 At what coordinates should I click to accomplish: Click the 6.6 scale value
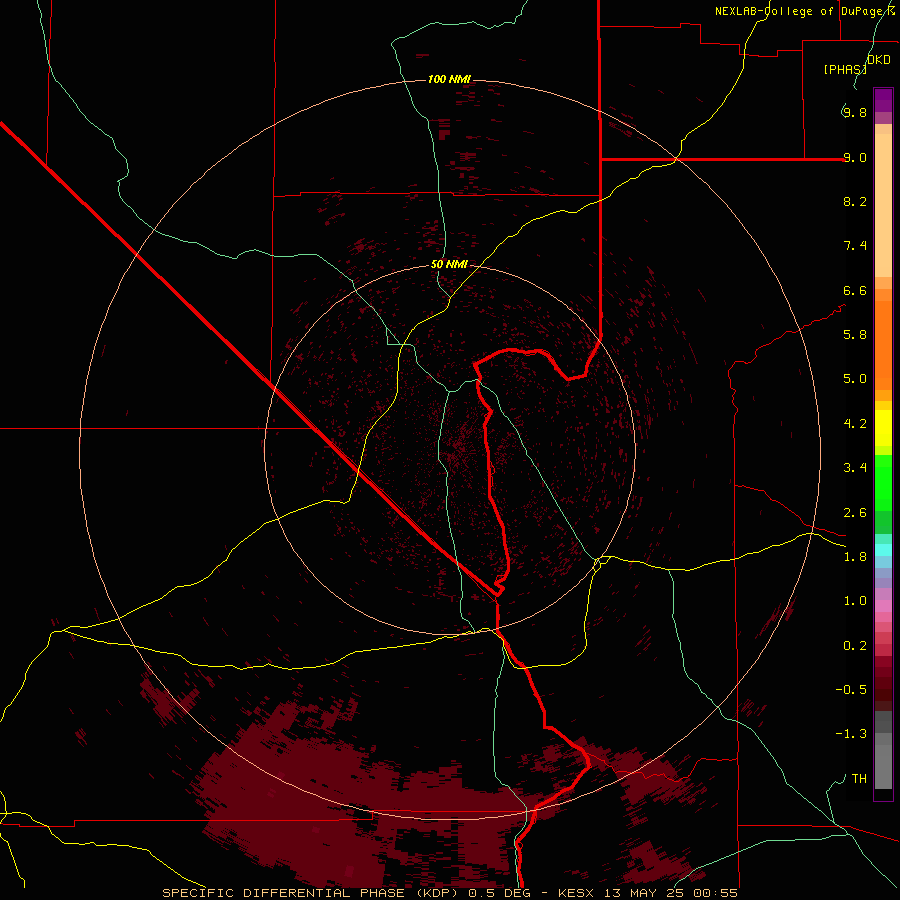[855, 290]
